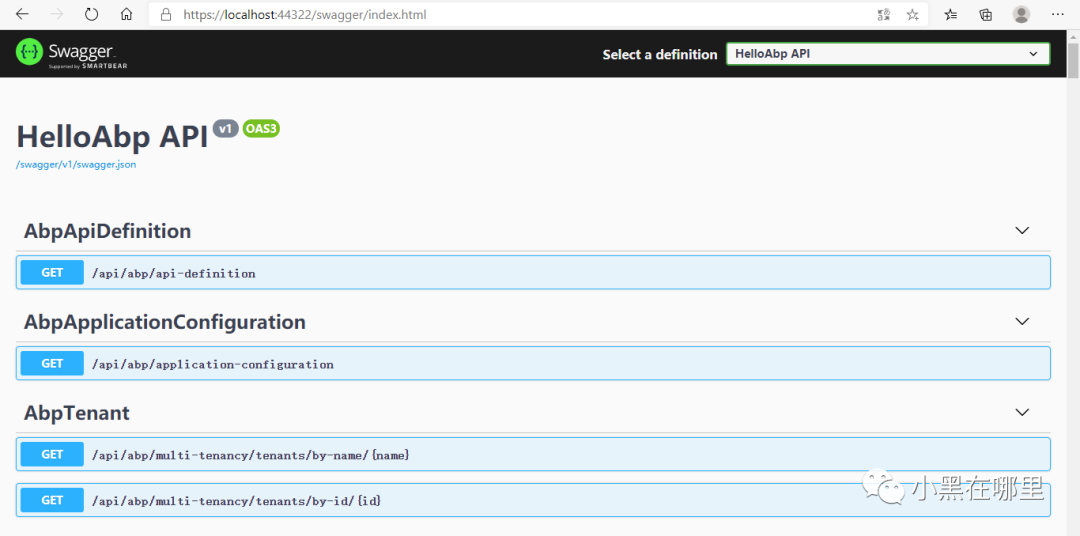Click the translate page icon

pos(884,14)
